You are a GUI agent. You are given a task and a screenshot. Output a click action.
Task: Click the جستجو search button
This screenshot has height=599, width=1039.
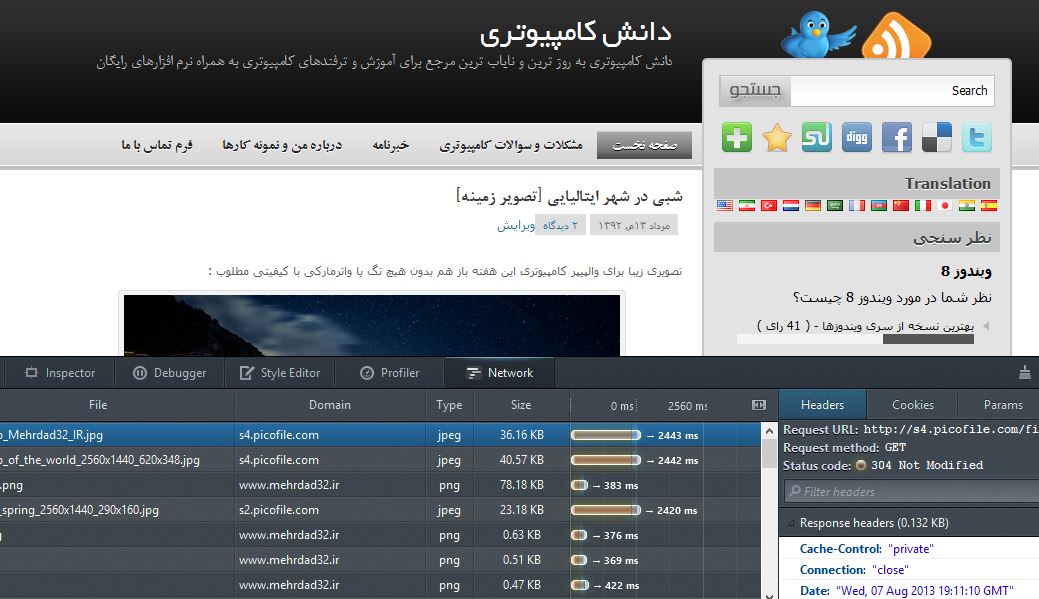(755, 91)
